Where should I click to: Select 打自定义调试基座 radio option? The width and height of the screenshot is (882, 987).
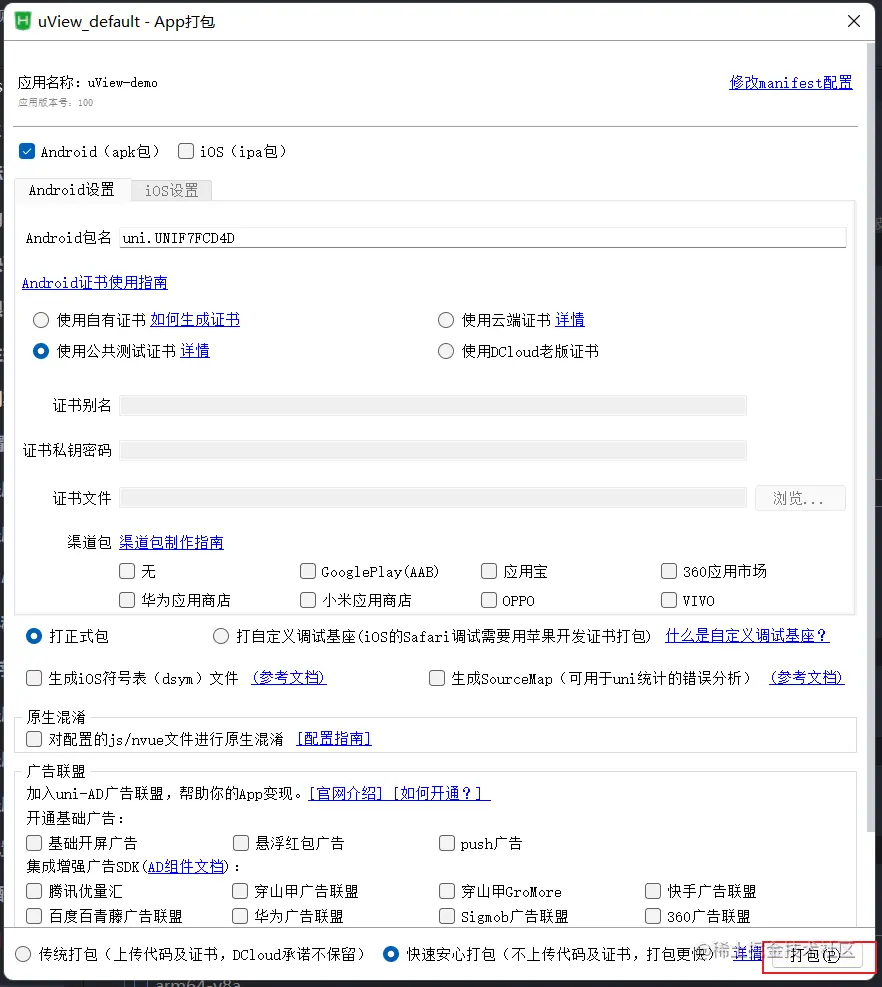(221, 636)
